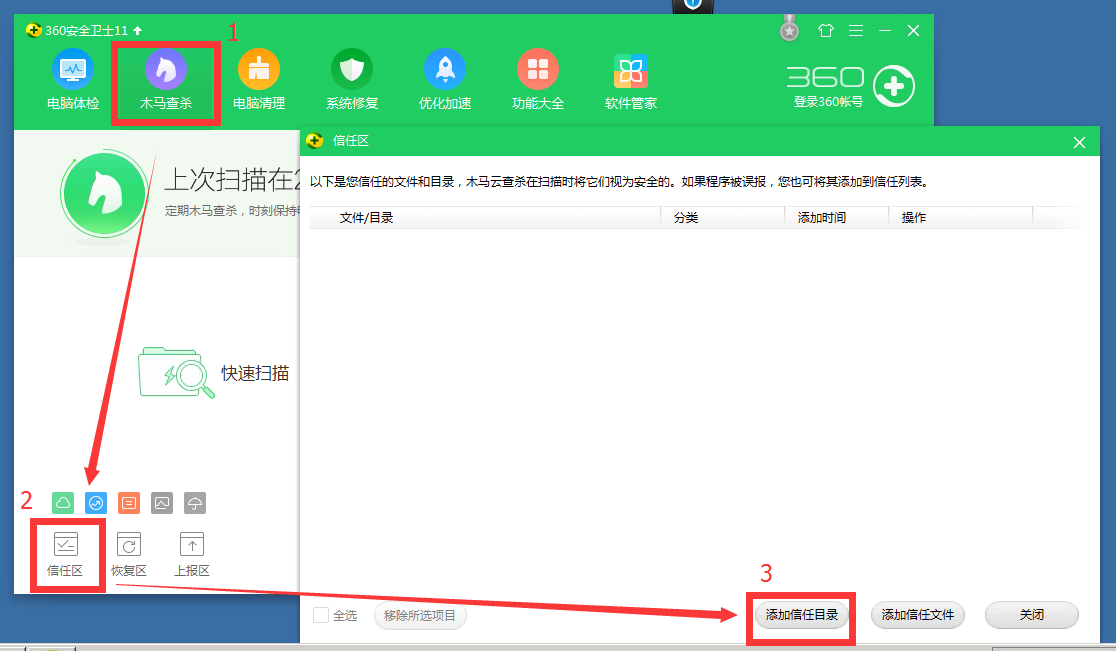Image resolution: width=1116 pixels, height=651 pixels.
Task: Open 电脑清理 cleanup tool
Action: 258,79
